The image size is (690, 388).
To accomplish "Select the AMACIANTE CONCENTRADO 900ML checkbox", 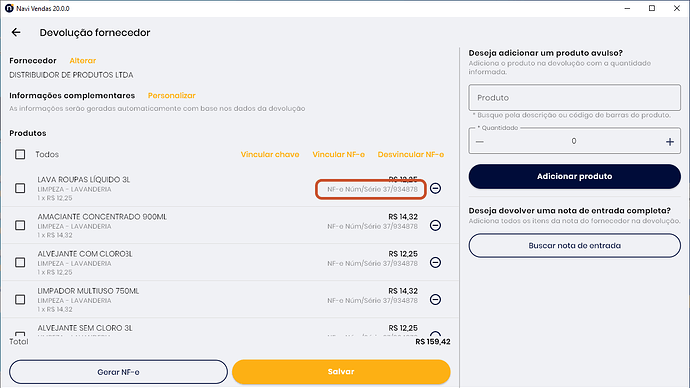I will (20, 225).
